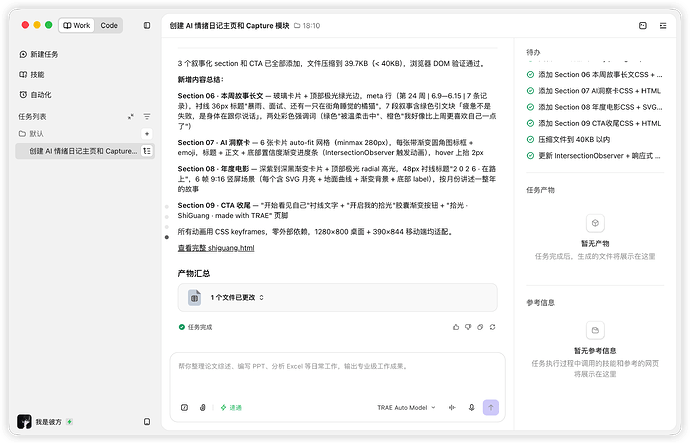Click the empty artifacts box icon above 暂无产物
Viewport: 690px width, 443px height.
[x=595, y=223]
